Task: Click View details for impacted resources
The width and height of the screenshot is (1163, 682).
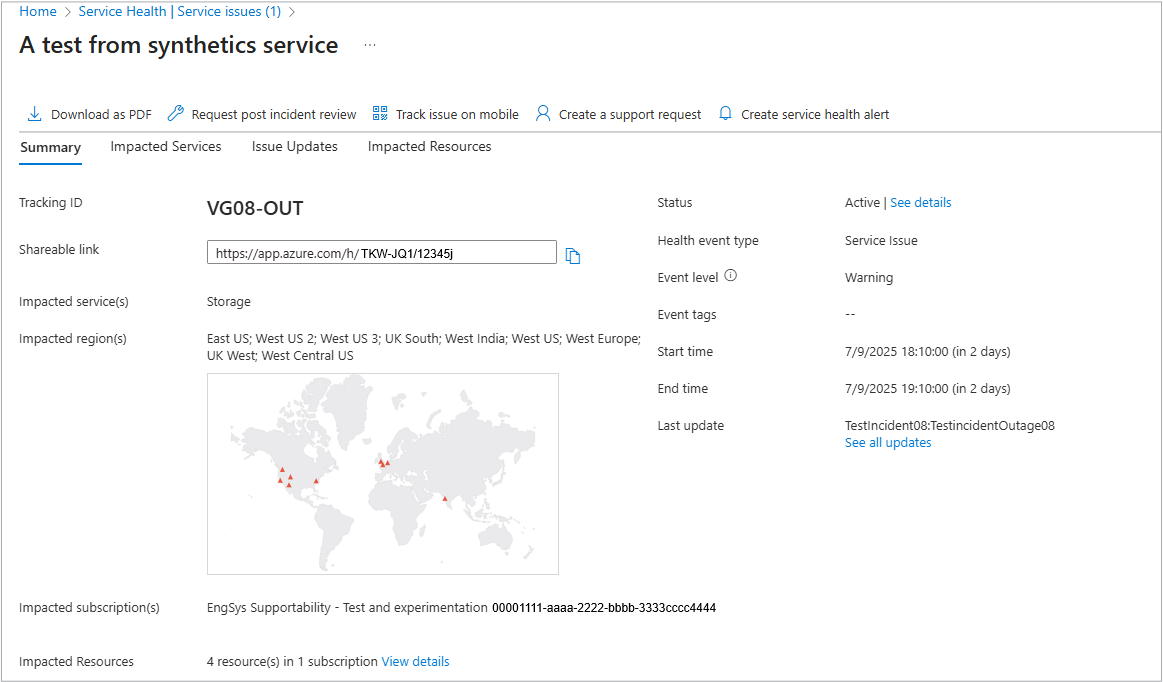Action: pos(416,662)
